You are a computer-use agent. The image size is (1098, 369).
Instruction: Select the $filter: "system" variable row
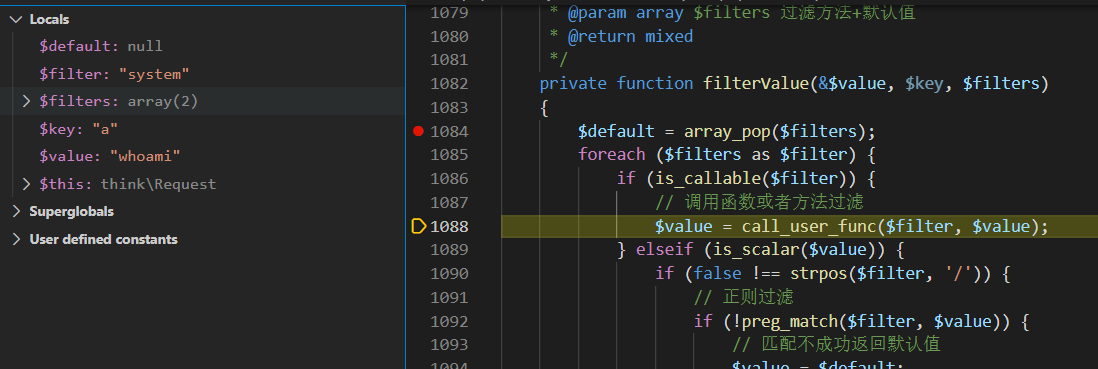click(x=202, y=74)
